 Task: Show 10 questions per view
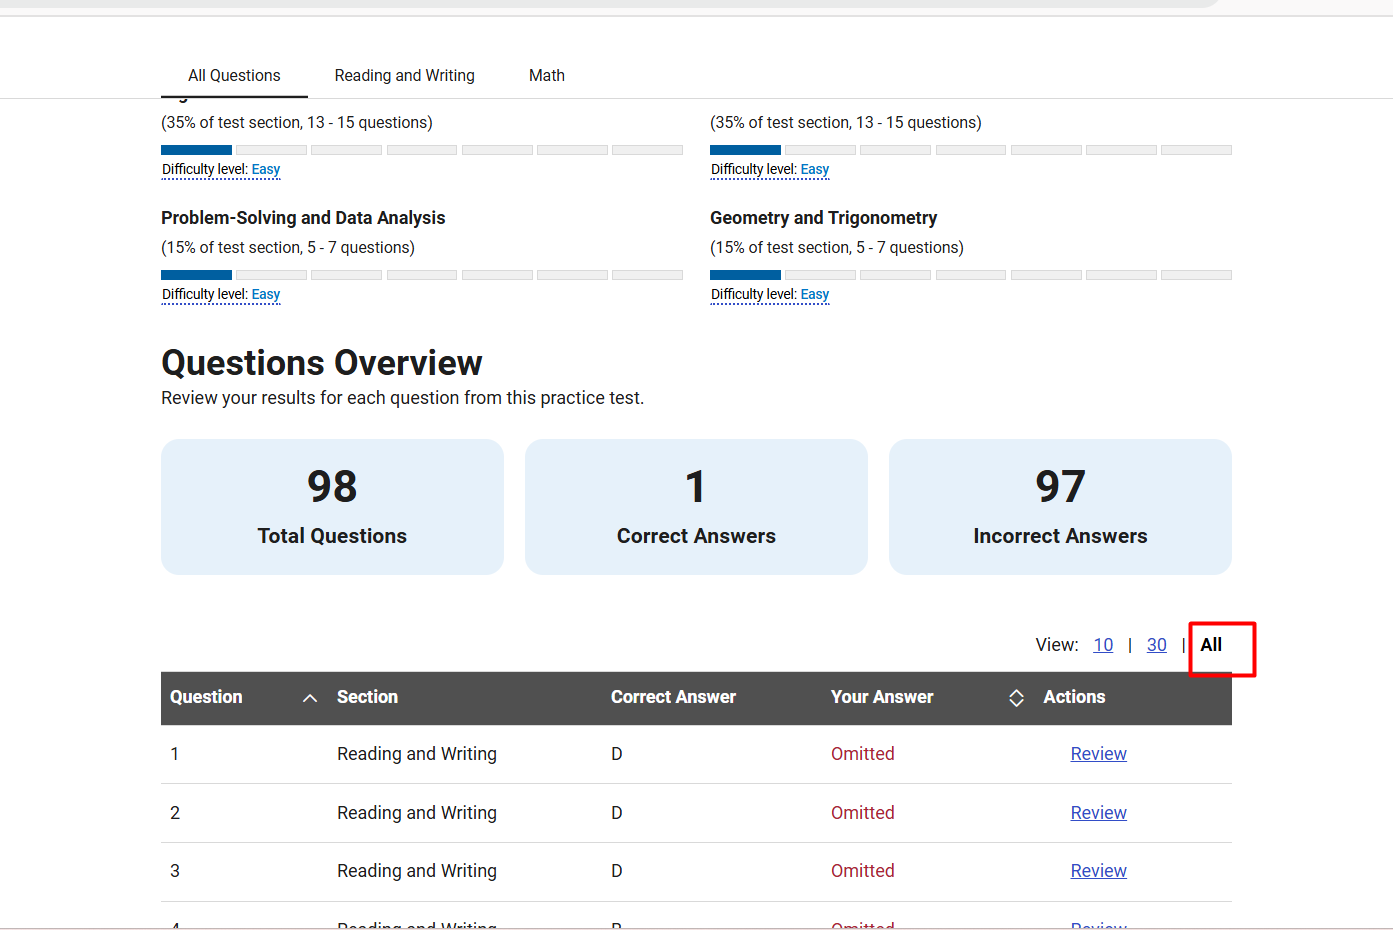pyautogui.click(x=1103, y=645)
